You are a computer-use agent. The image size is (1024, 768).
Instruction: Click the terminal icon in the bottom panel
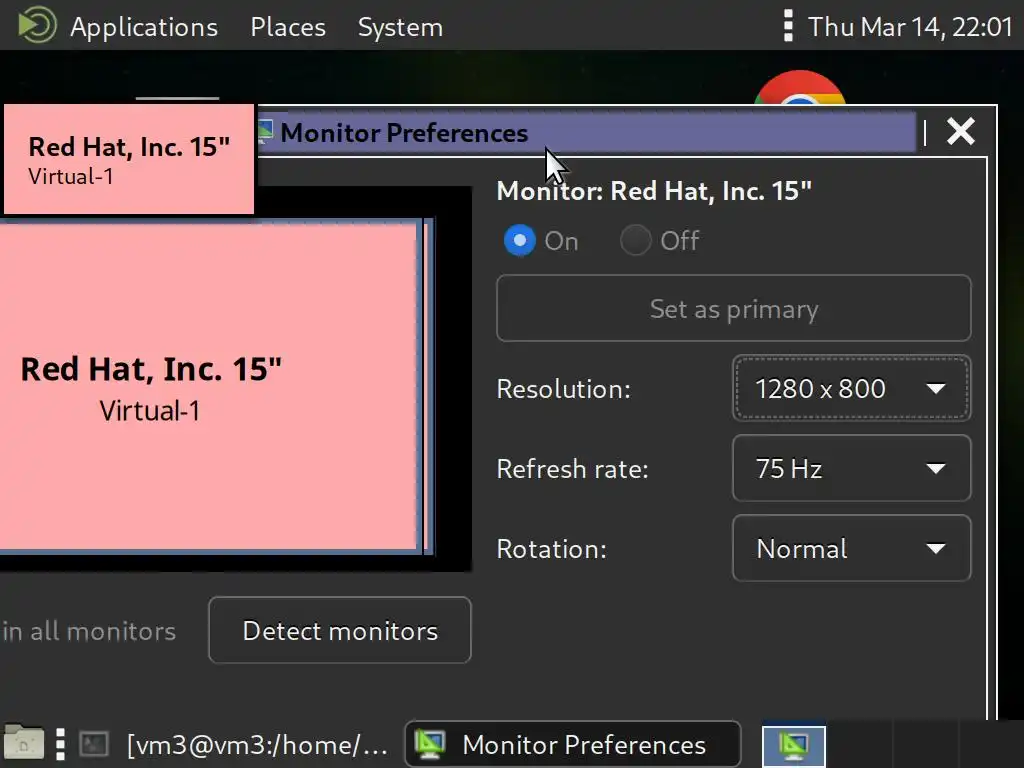[94, 744]
